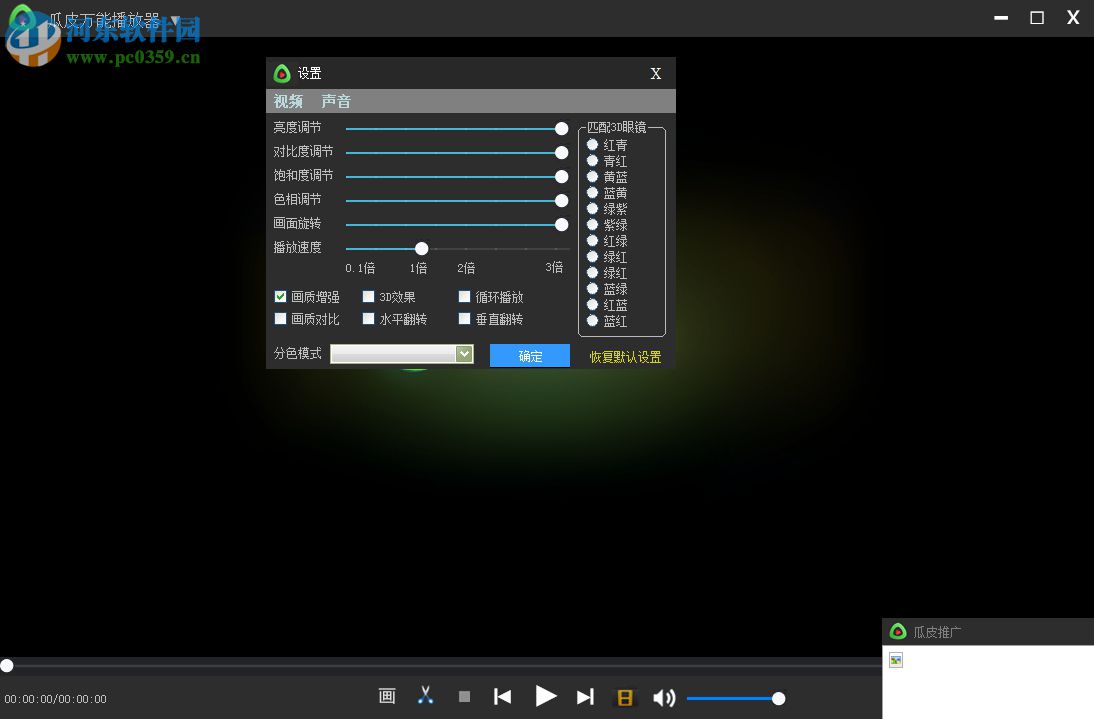Select the 蓝黄 3D glasses option
Image resolution: width=1094 pixels, height=719 pixels.
point(592,192)
